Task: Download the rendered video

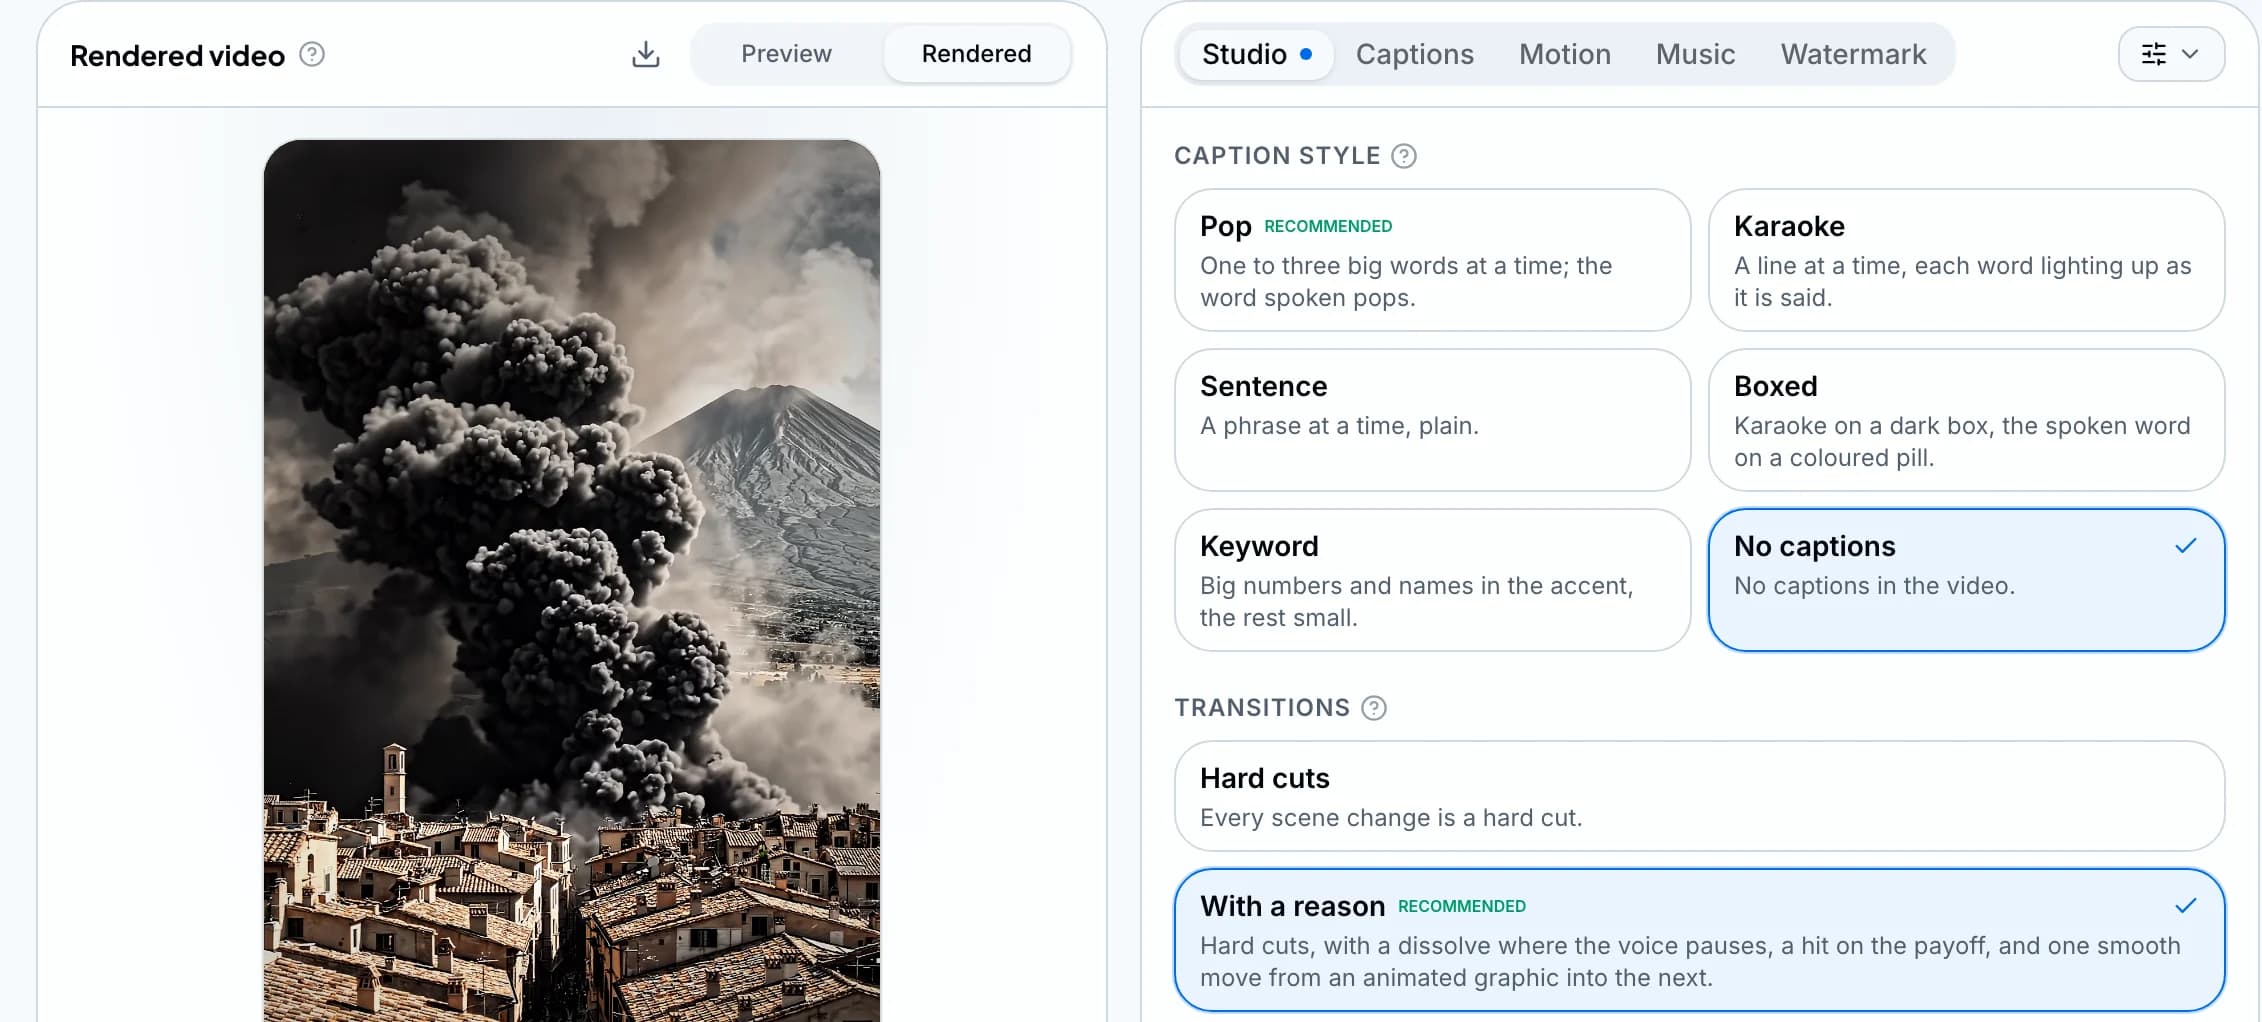Action: point(646,54)
